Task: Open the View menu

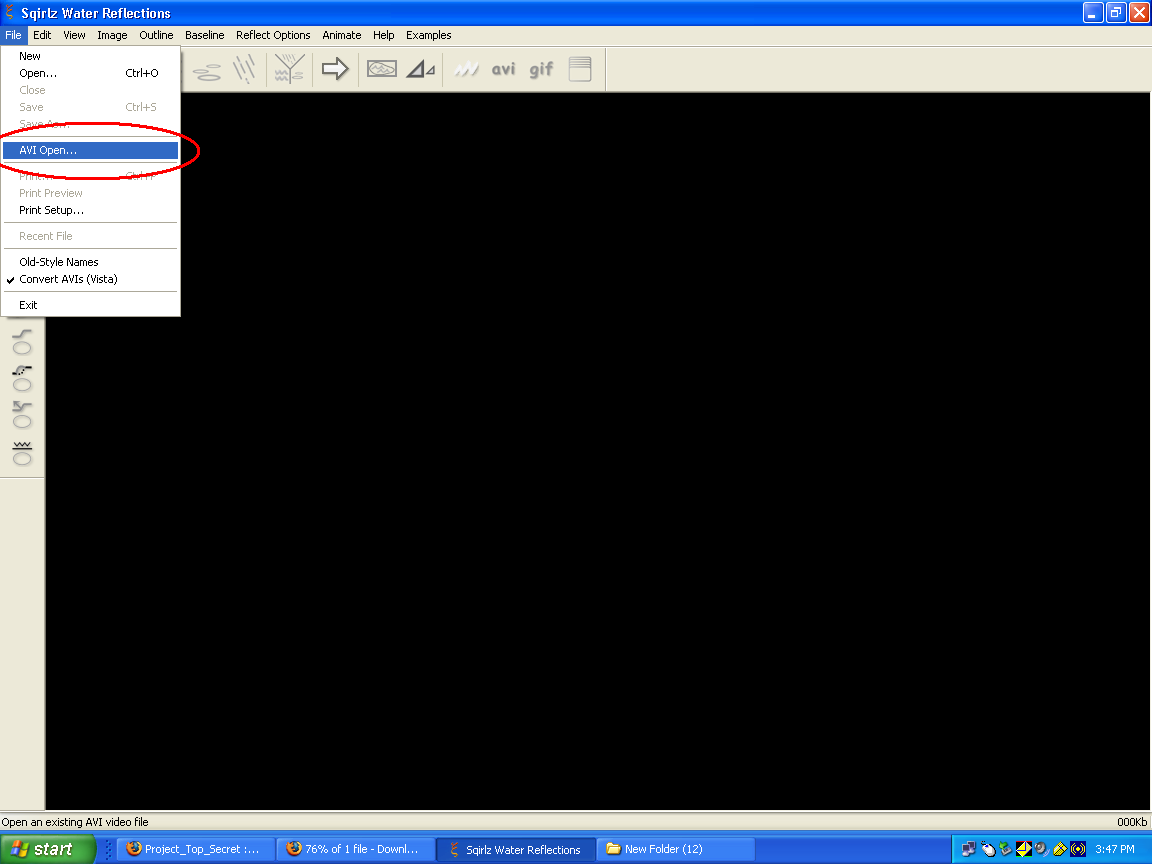Action: click(x=74, y=35)
